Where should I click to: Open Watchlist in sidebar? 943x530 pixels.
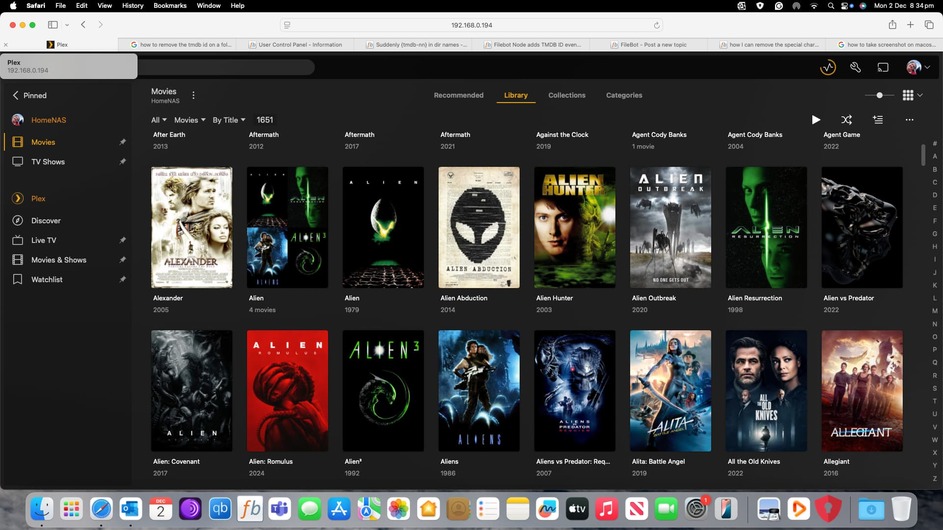point(46,280)
